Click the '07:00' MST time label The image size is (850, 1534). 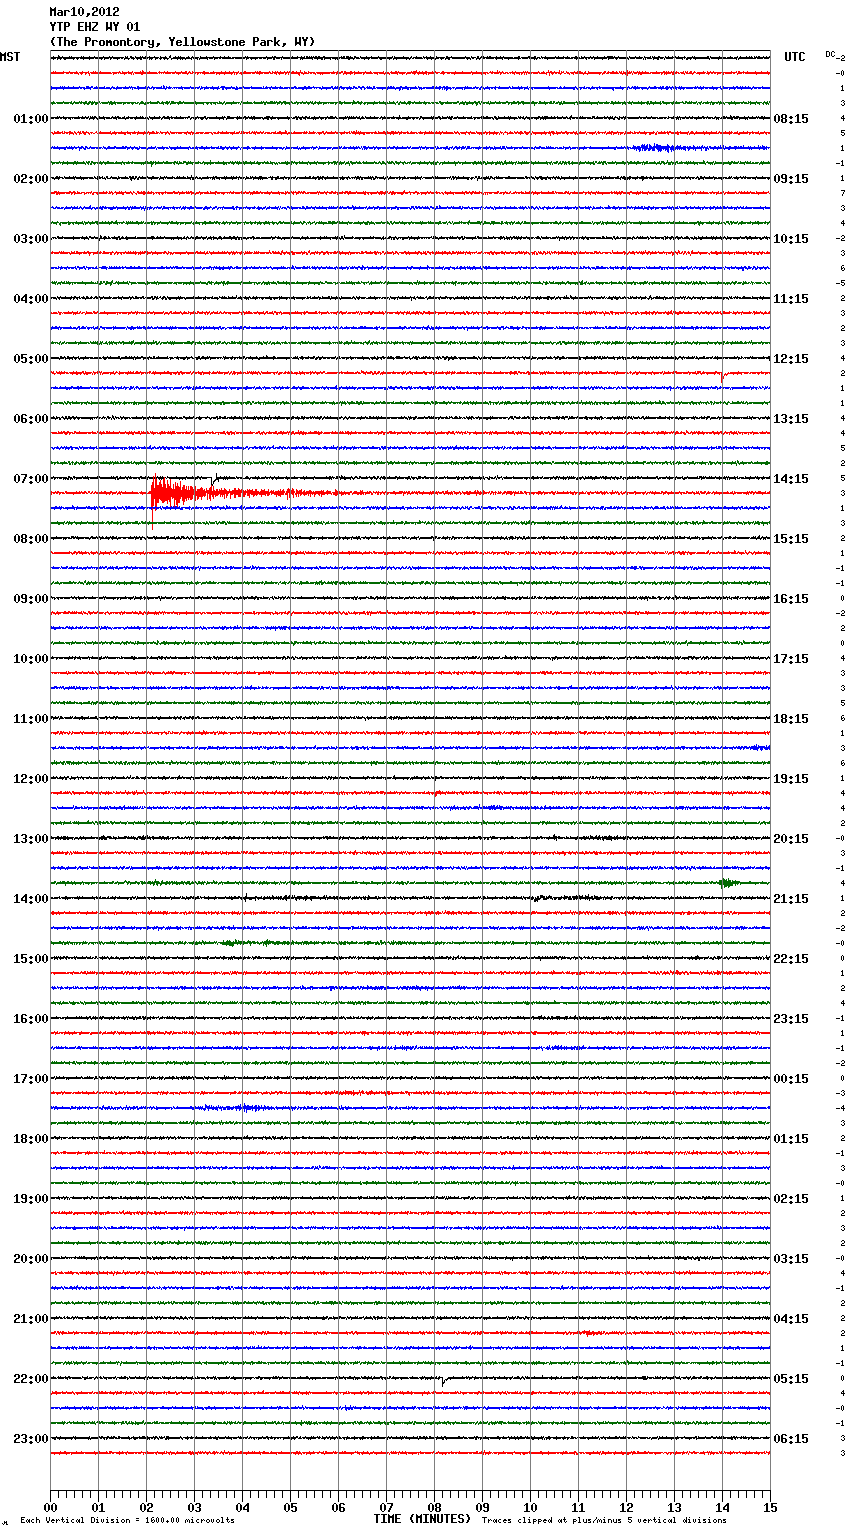(x=31, y=479)
